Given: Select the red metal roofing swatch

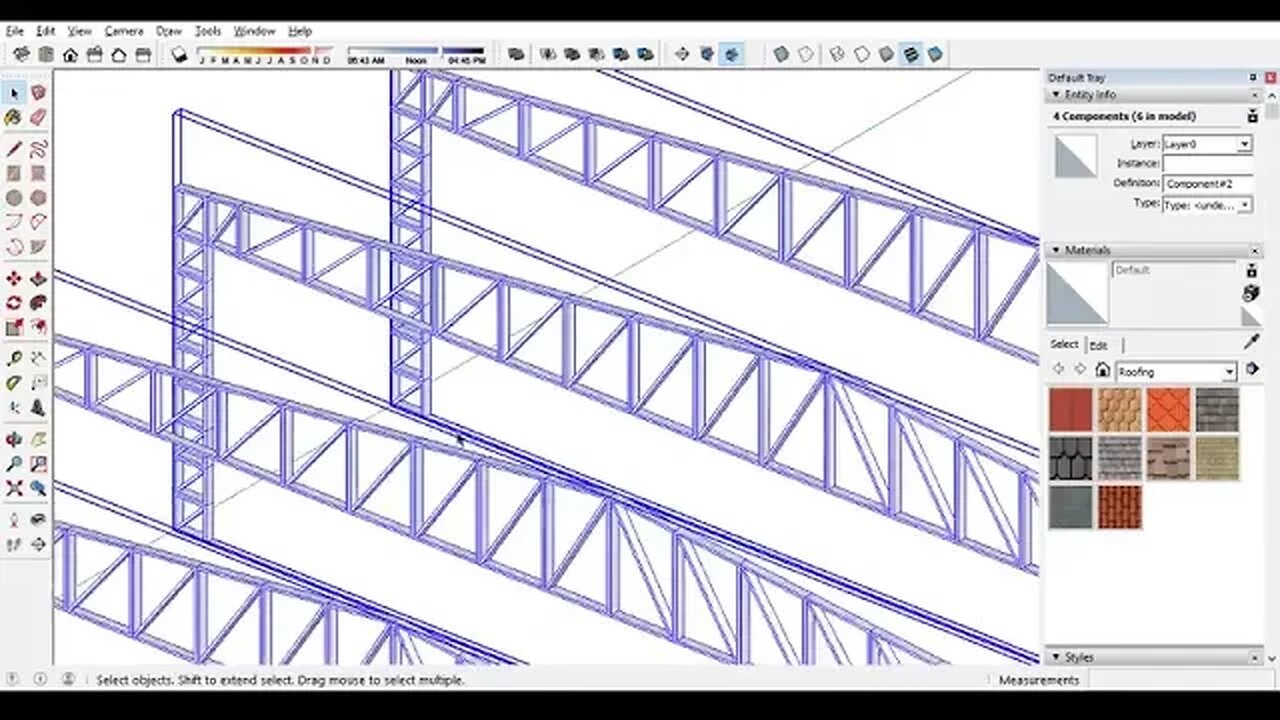Looking at the screenshot, I should click(1070, 410).
